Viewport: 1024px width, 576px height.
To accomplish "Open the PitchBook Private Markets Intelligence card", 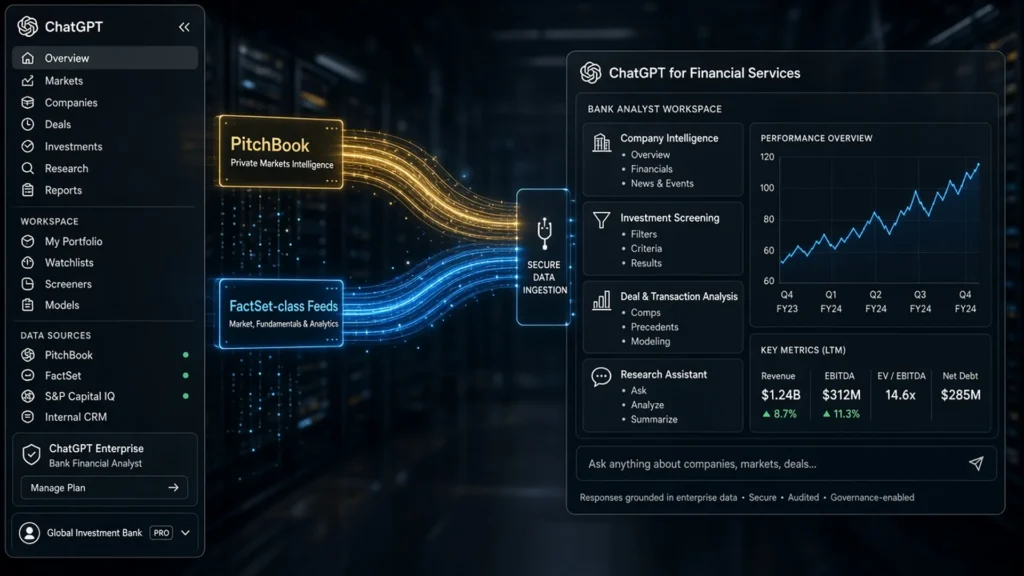I will [281, 152].
